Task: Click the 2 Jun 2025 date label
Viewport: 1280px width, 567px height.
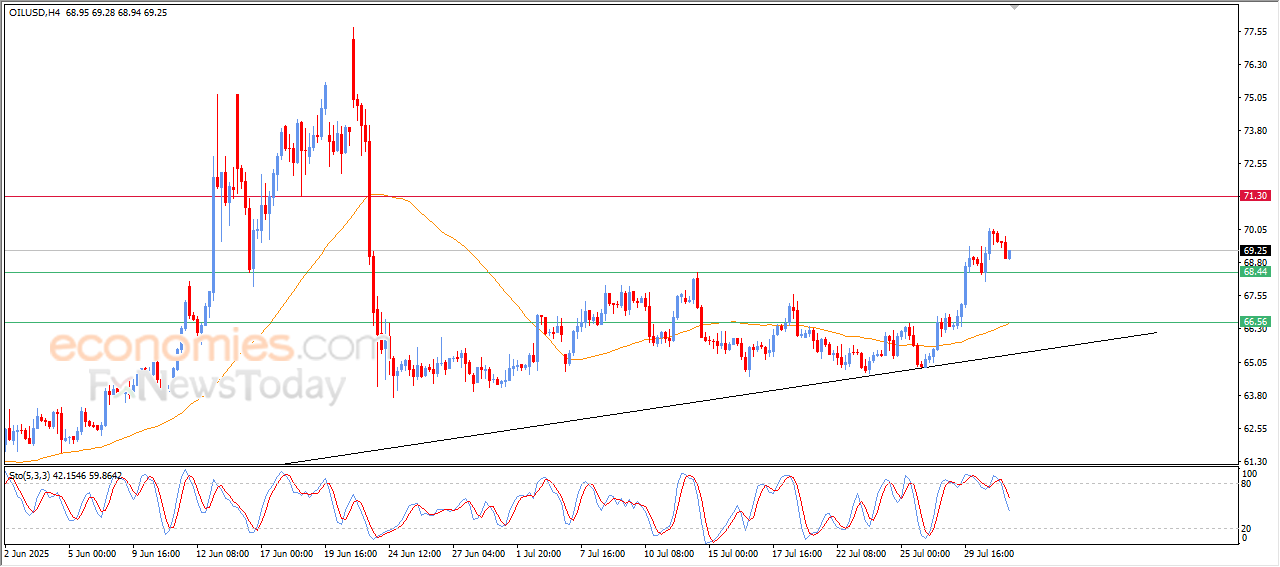Action: [26, 552]
